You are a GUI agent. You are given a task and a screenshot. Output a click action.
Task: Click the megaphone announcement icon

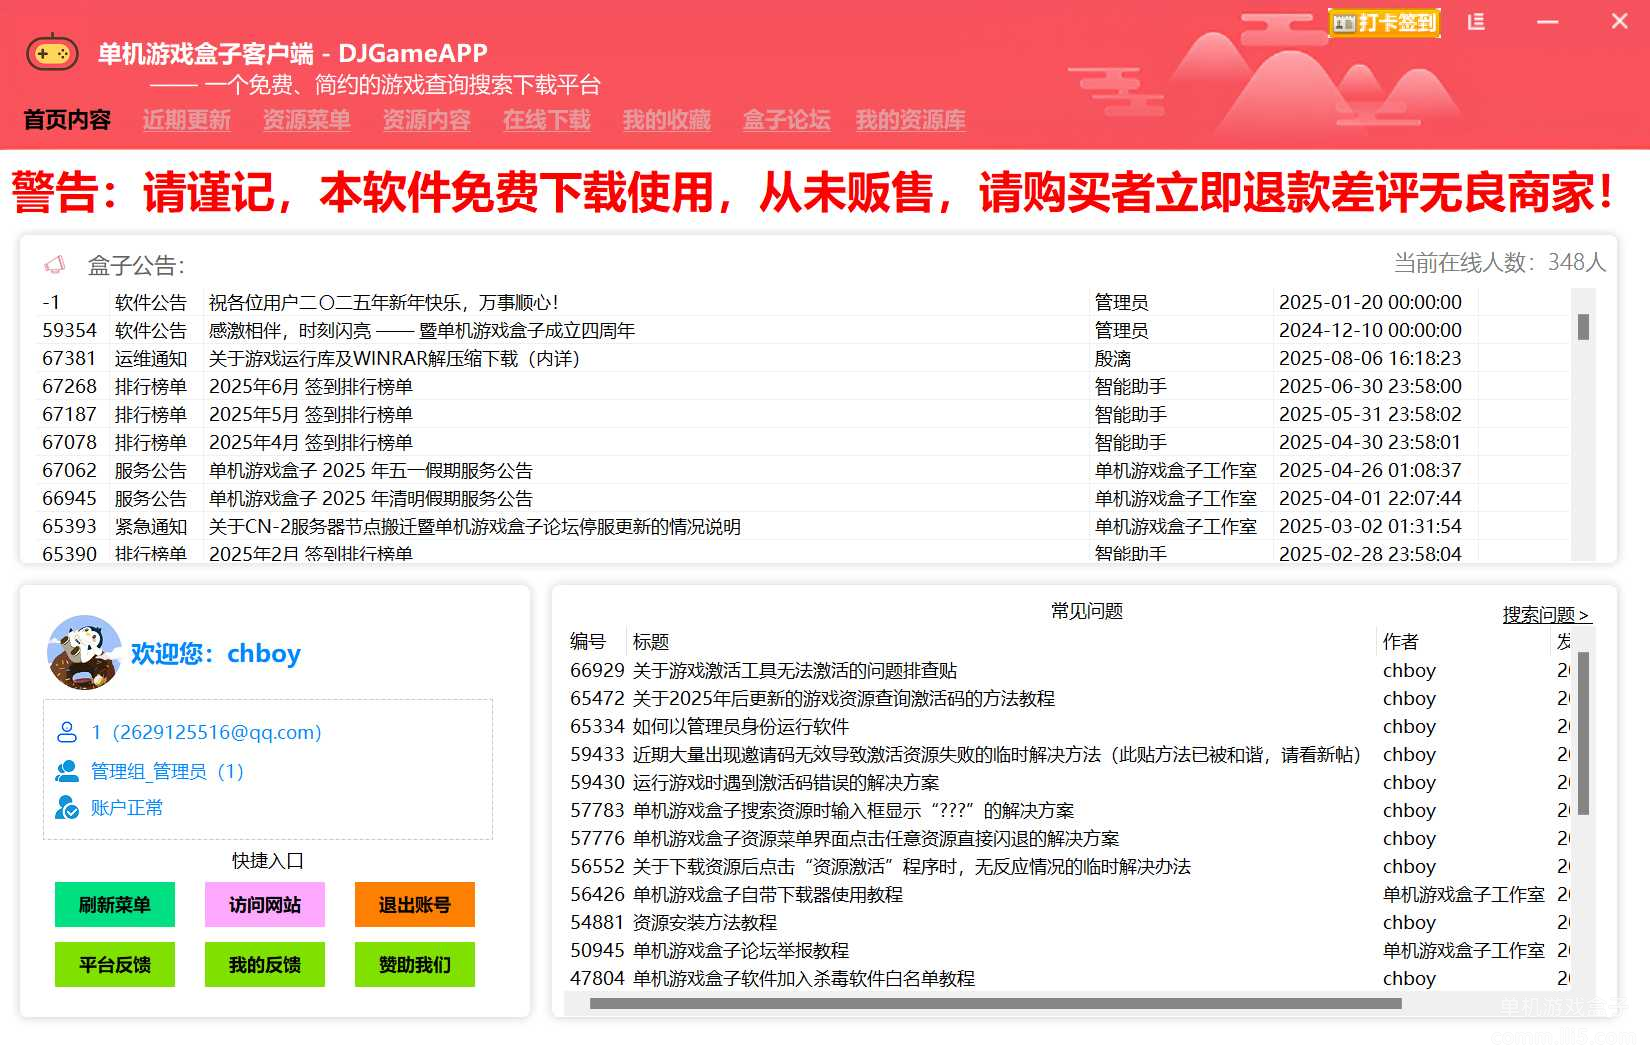54,265
